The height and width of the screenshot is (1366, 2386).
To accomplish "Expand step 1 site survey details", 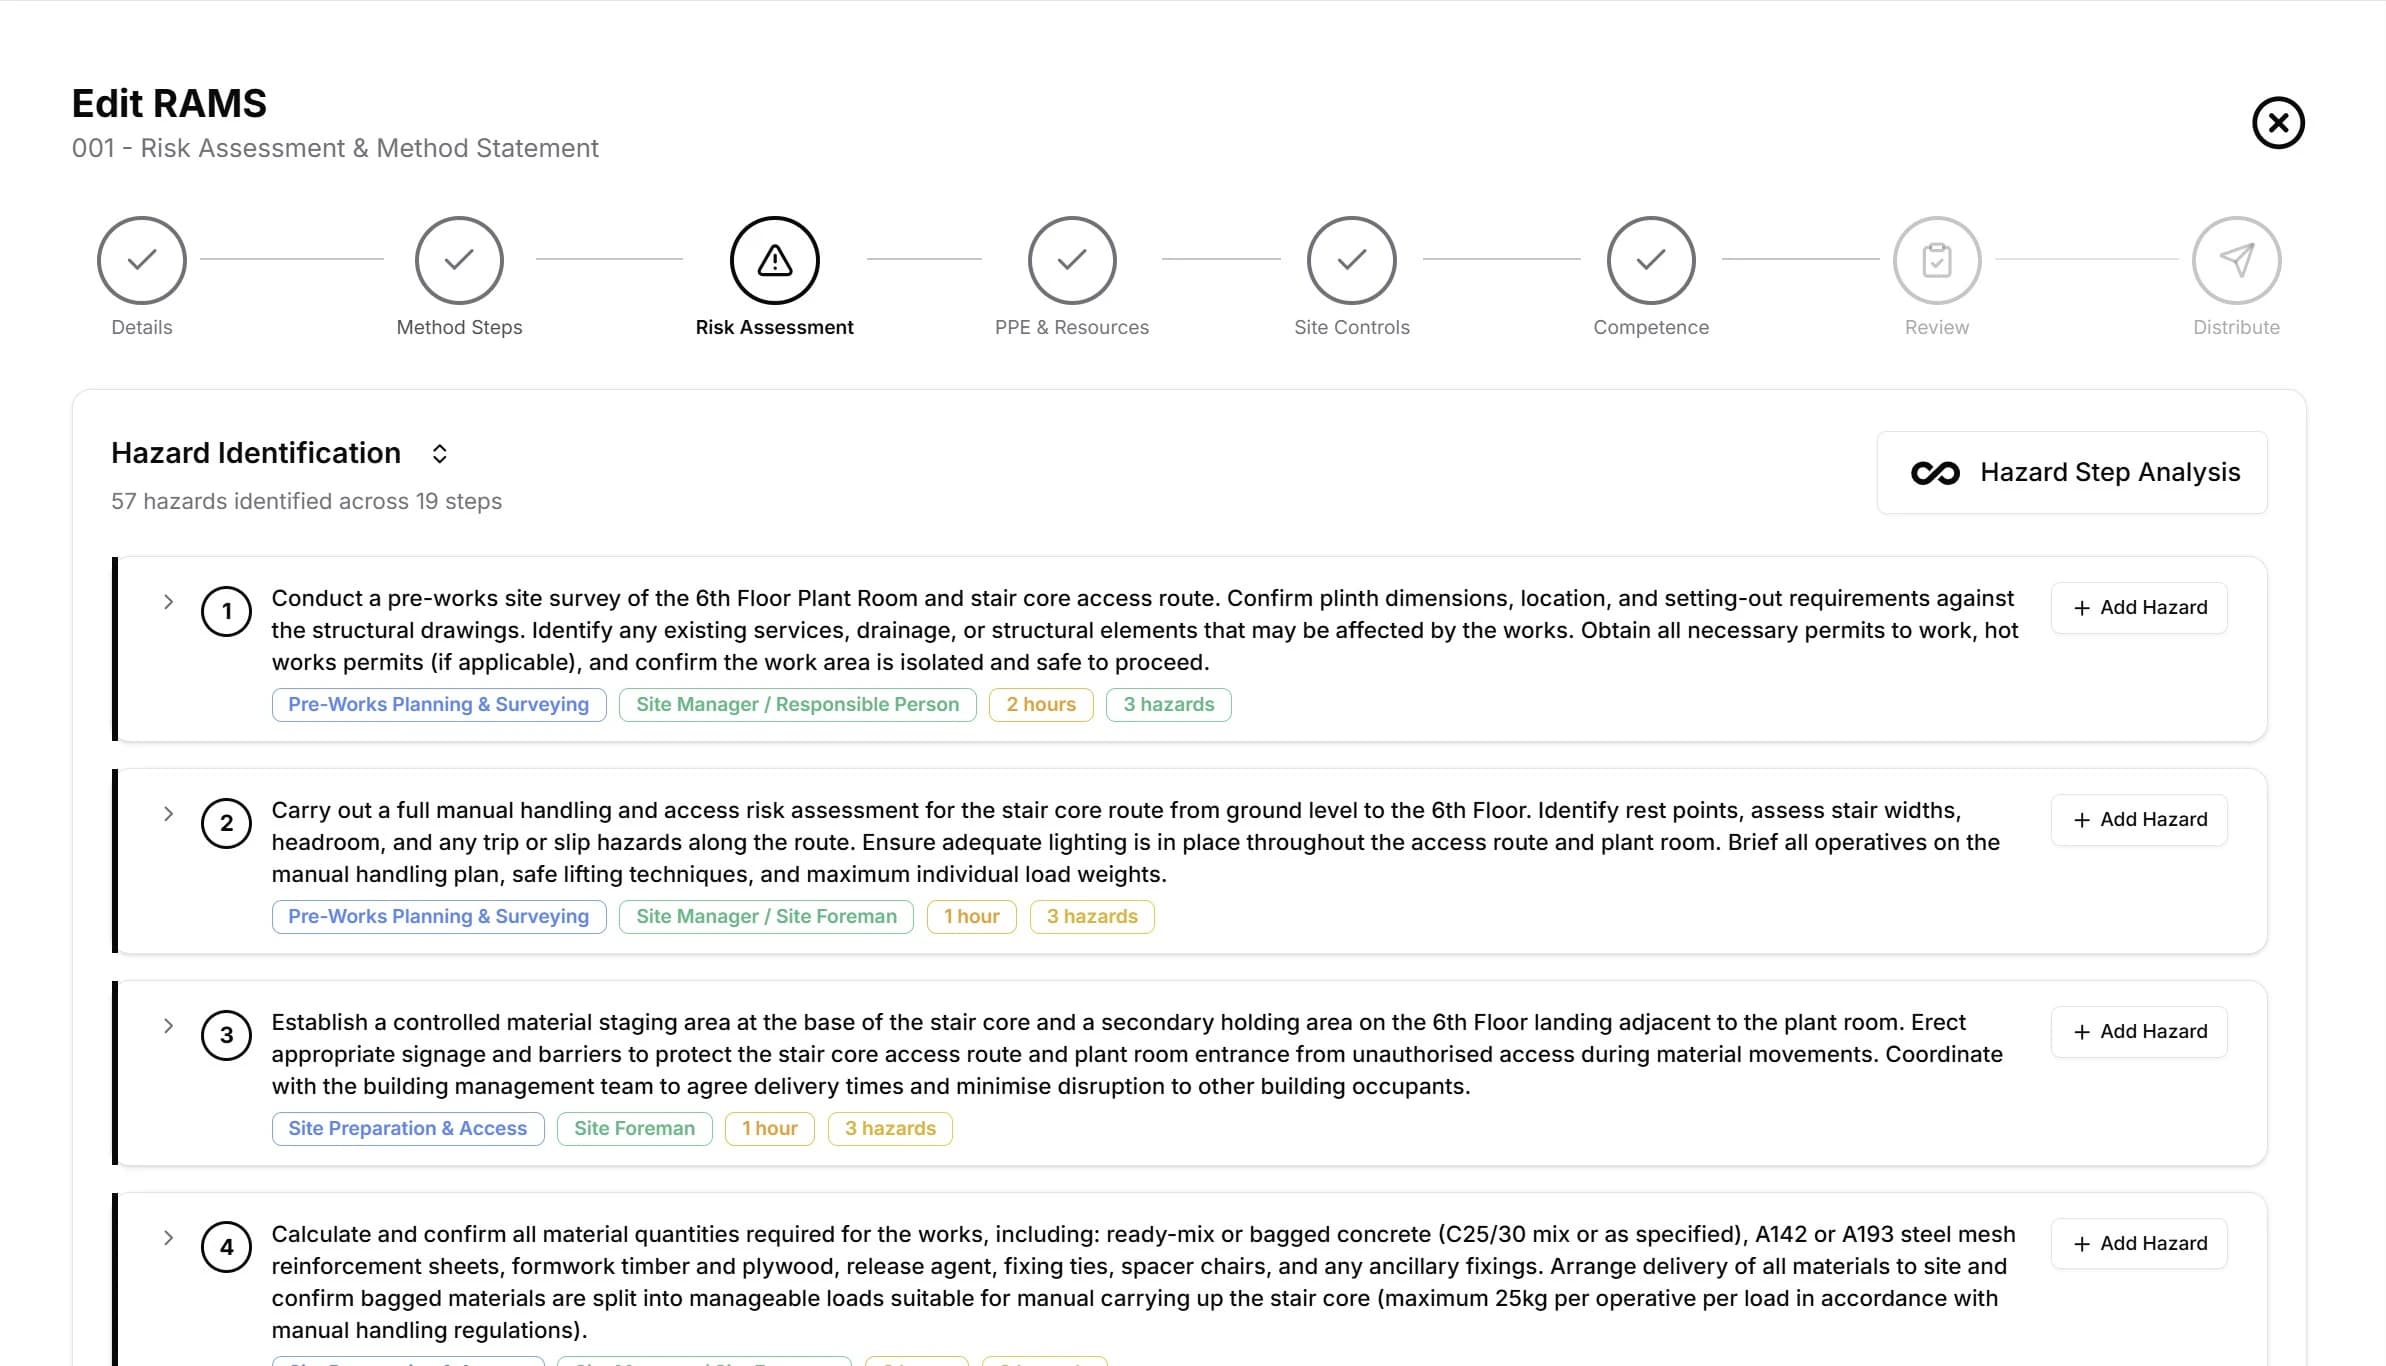I will [x=166, y=602].
